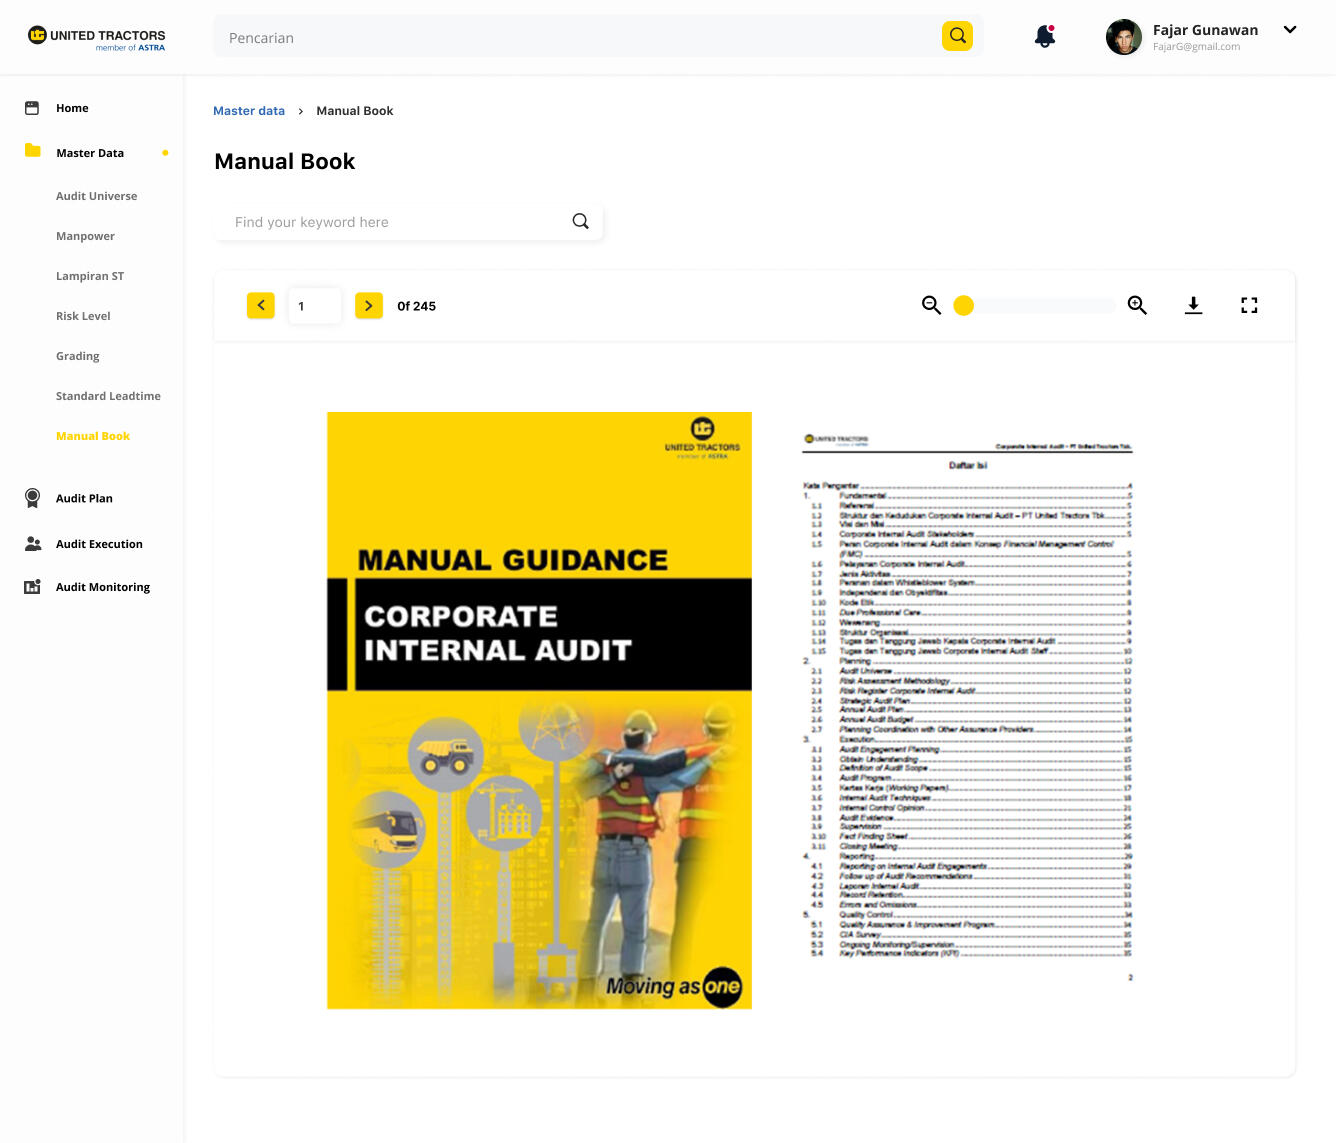
Task: Open the notifications bell
Action: (1045, 37)
